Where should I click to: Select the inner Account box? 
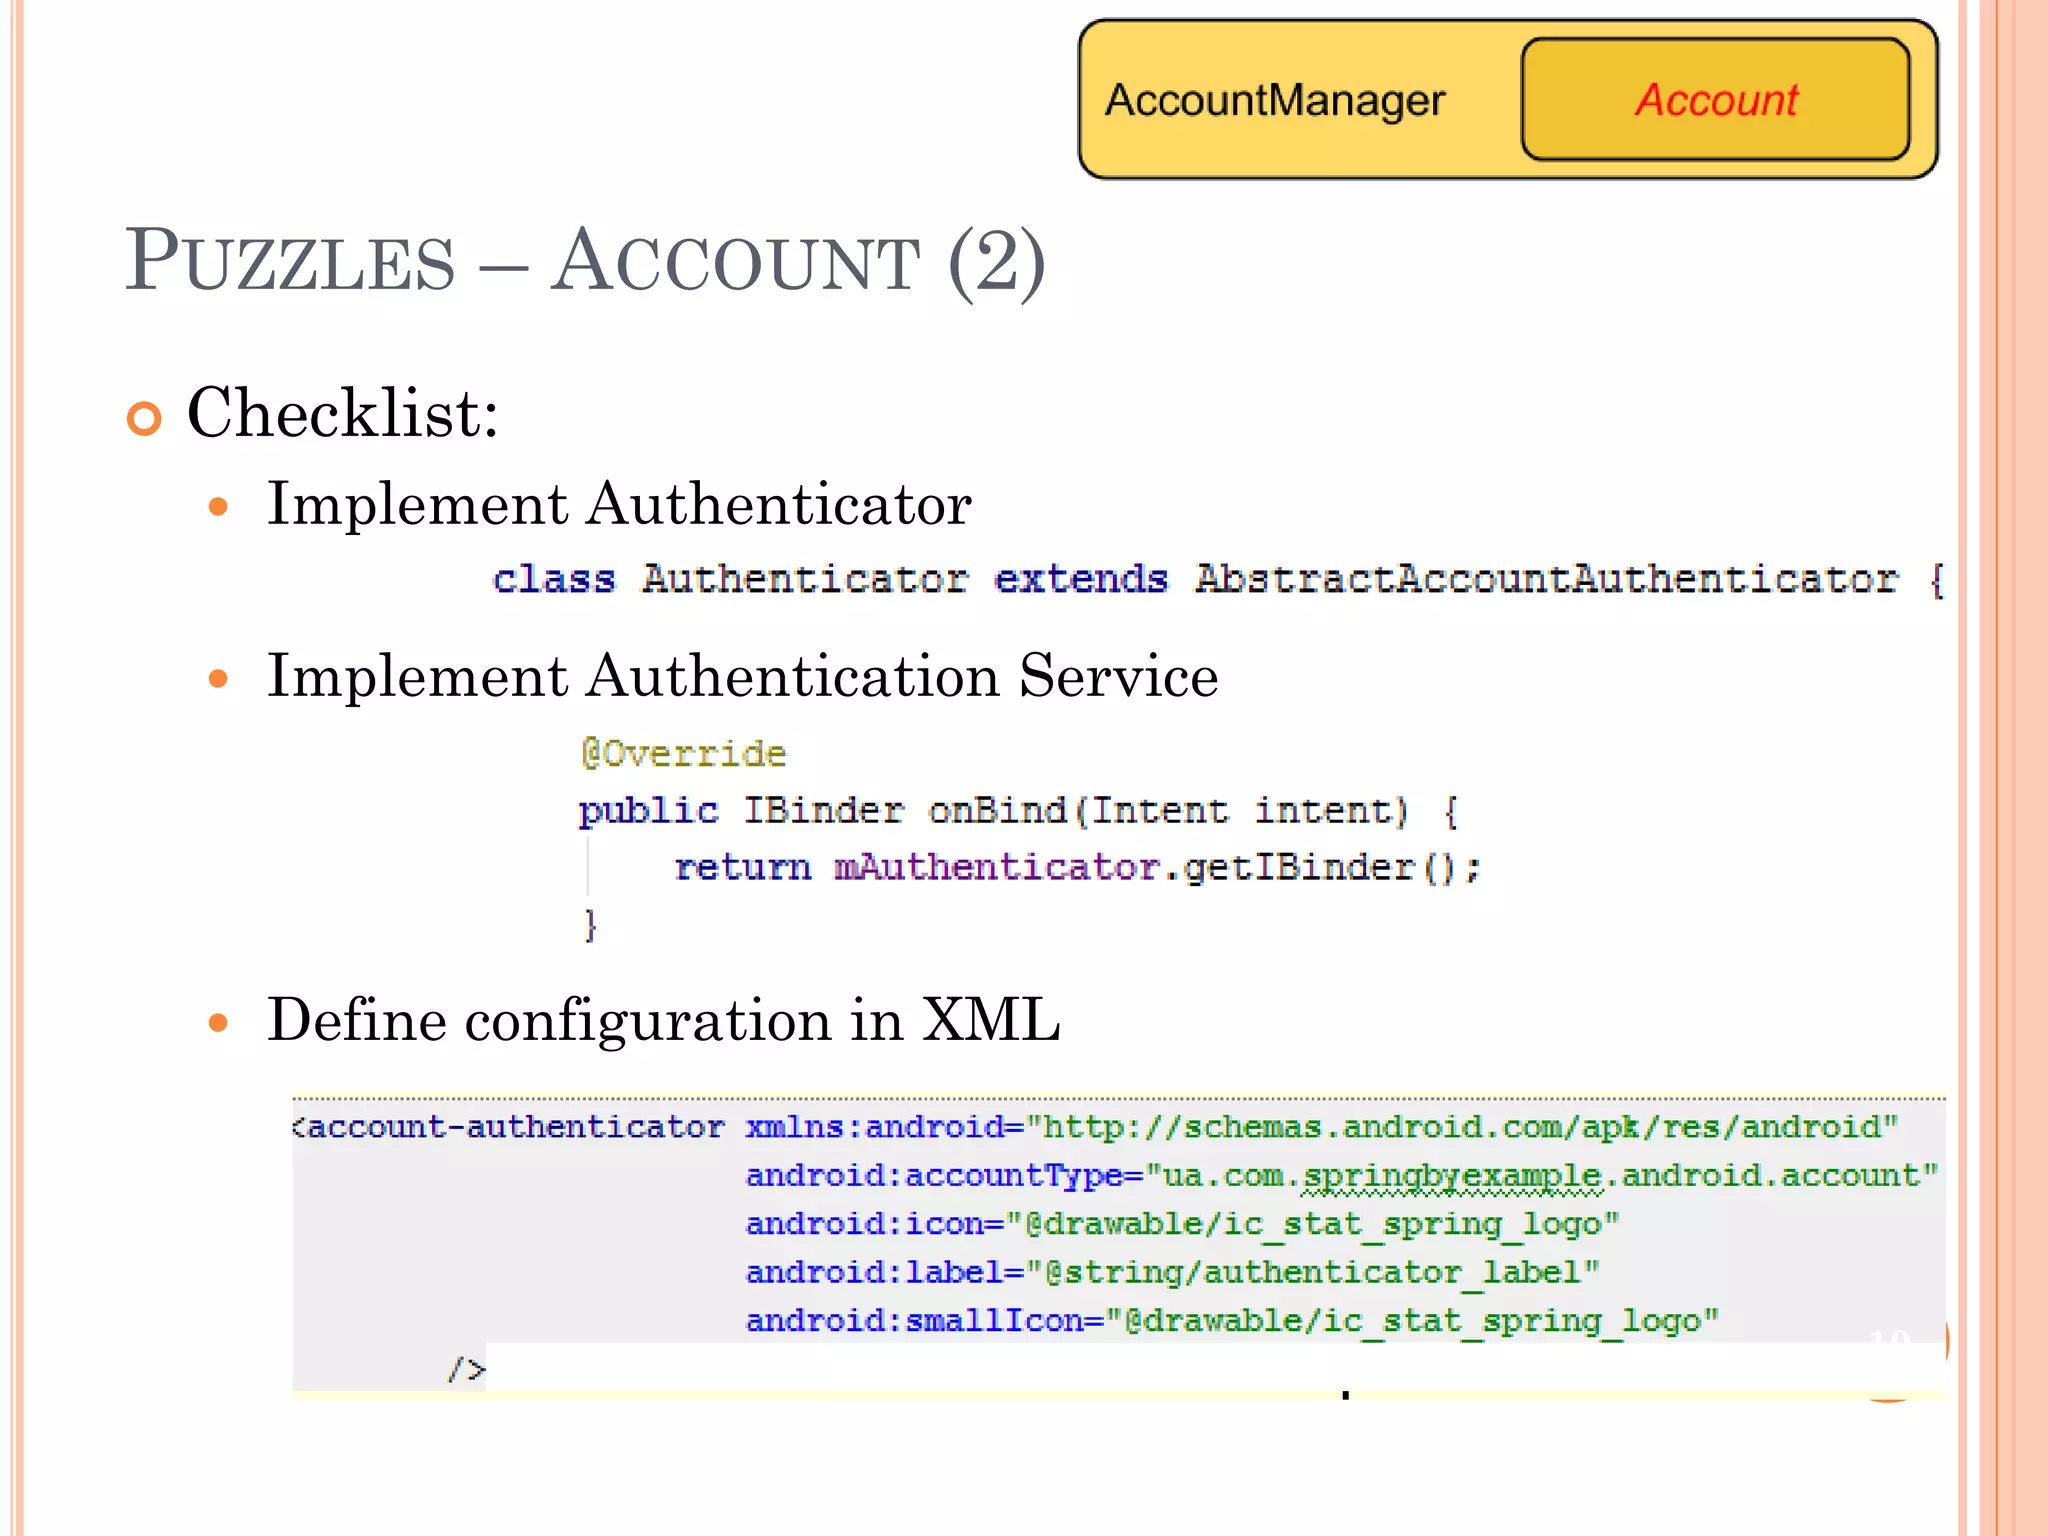click(x=1716, y=99)
